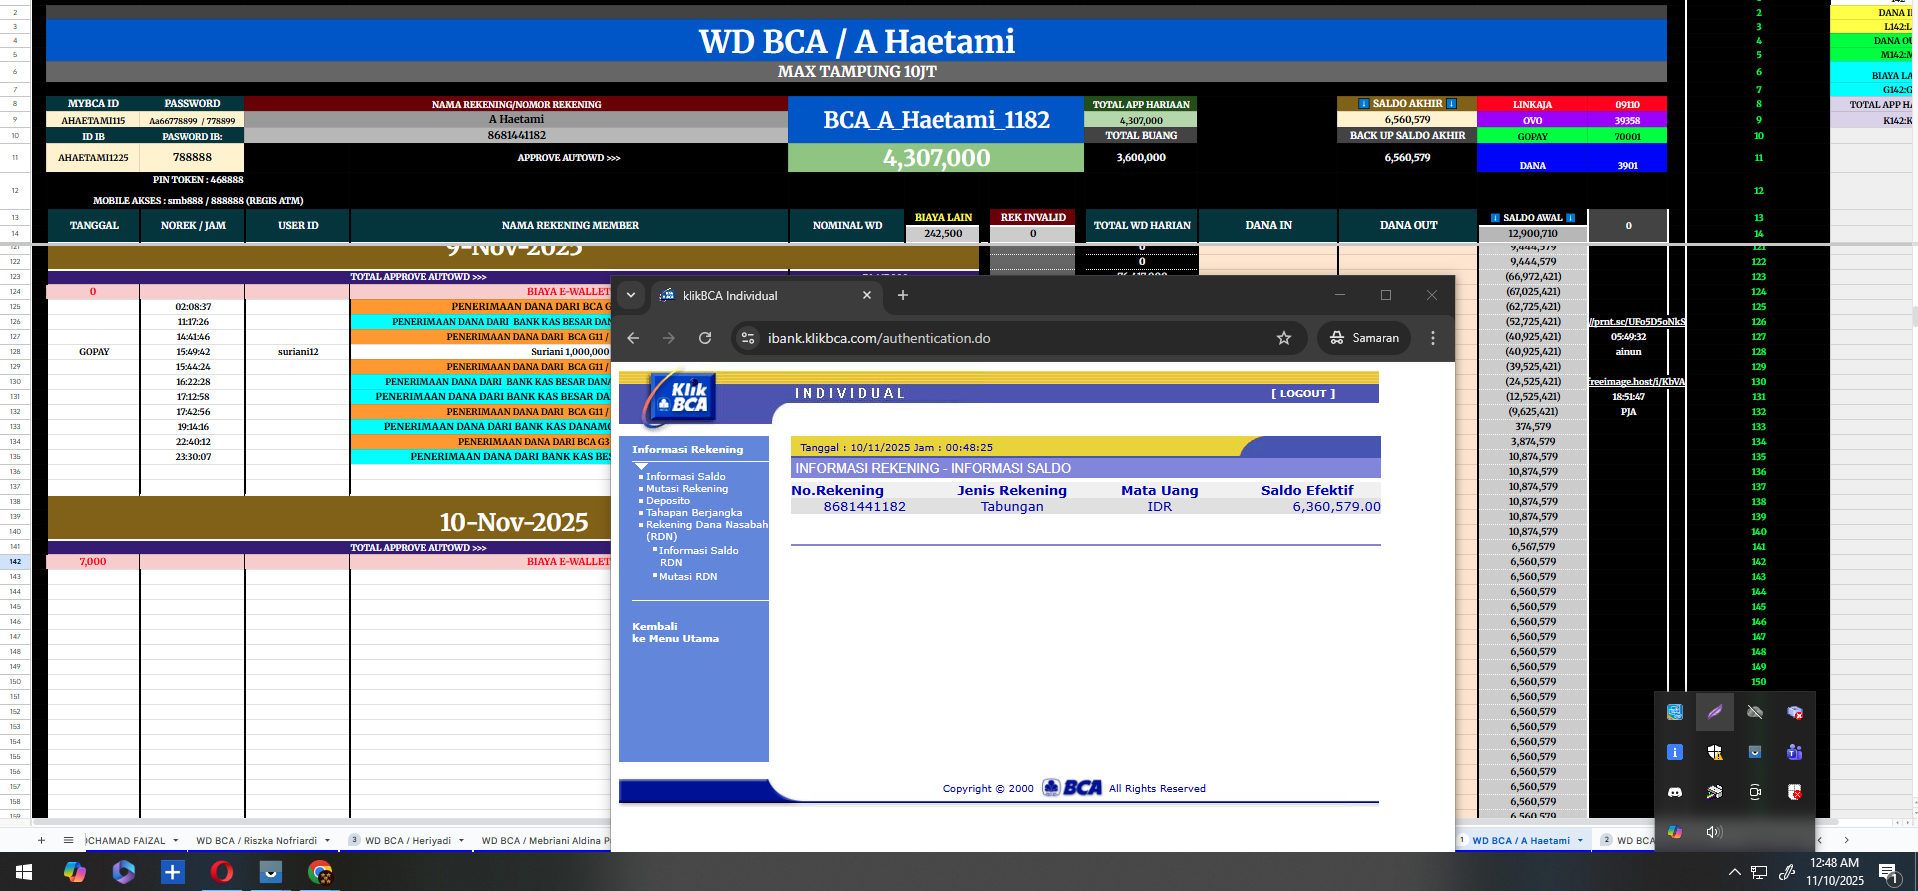Open network status icon in taskbar
The image size is (1918, 891).
click(x=1759, y=872)
